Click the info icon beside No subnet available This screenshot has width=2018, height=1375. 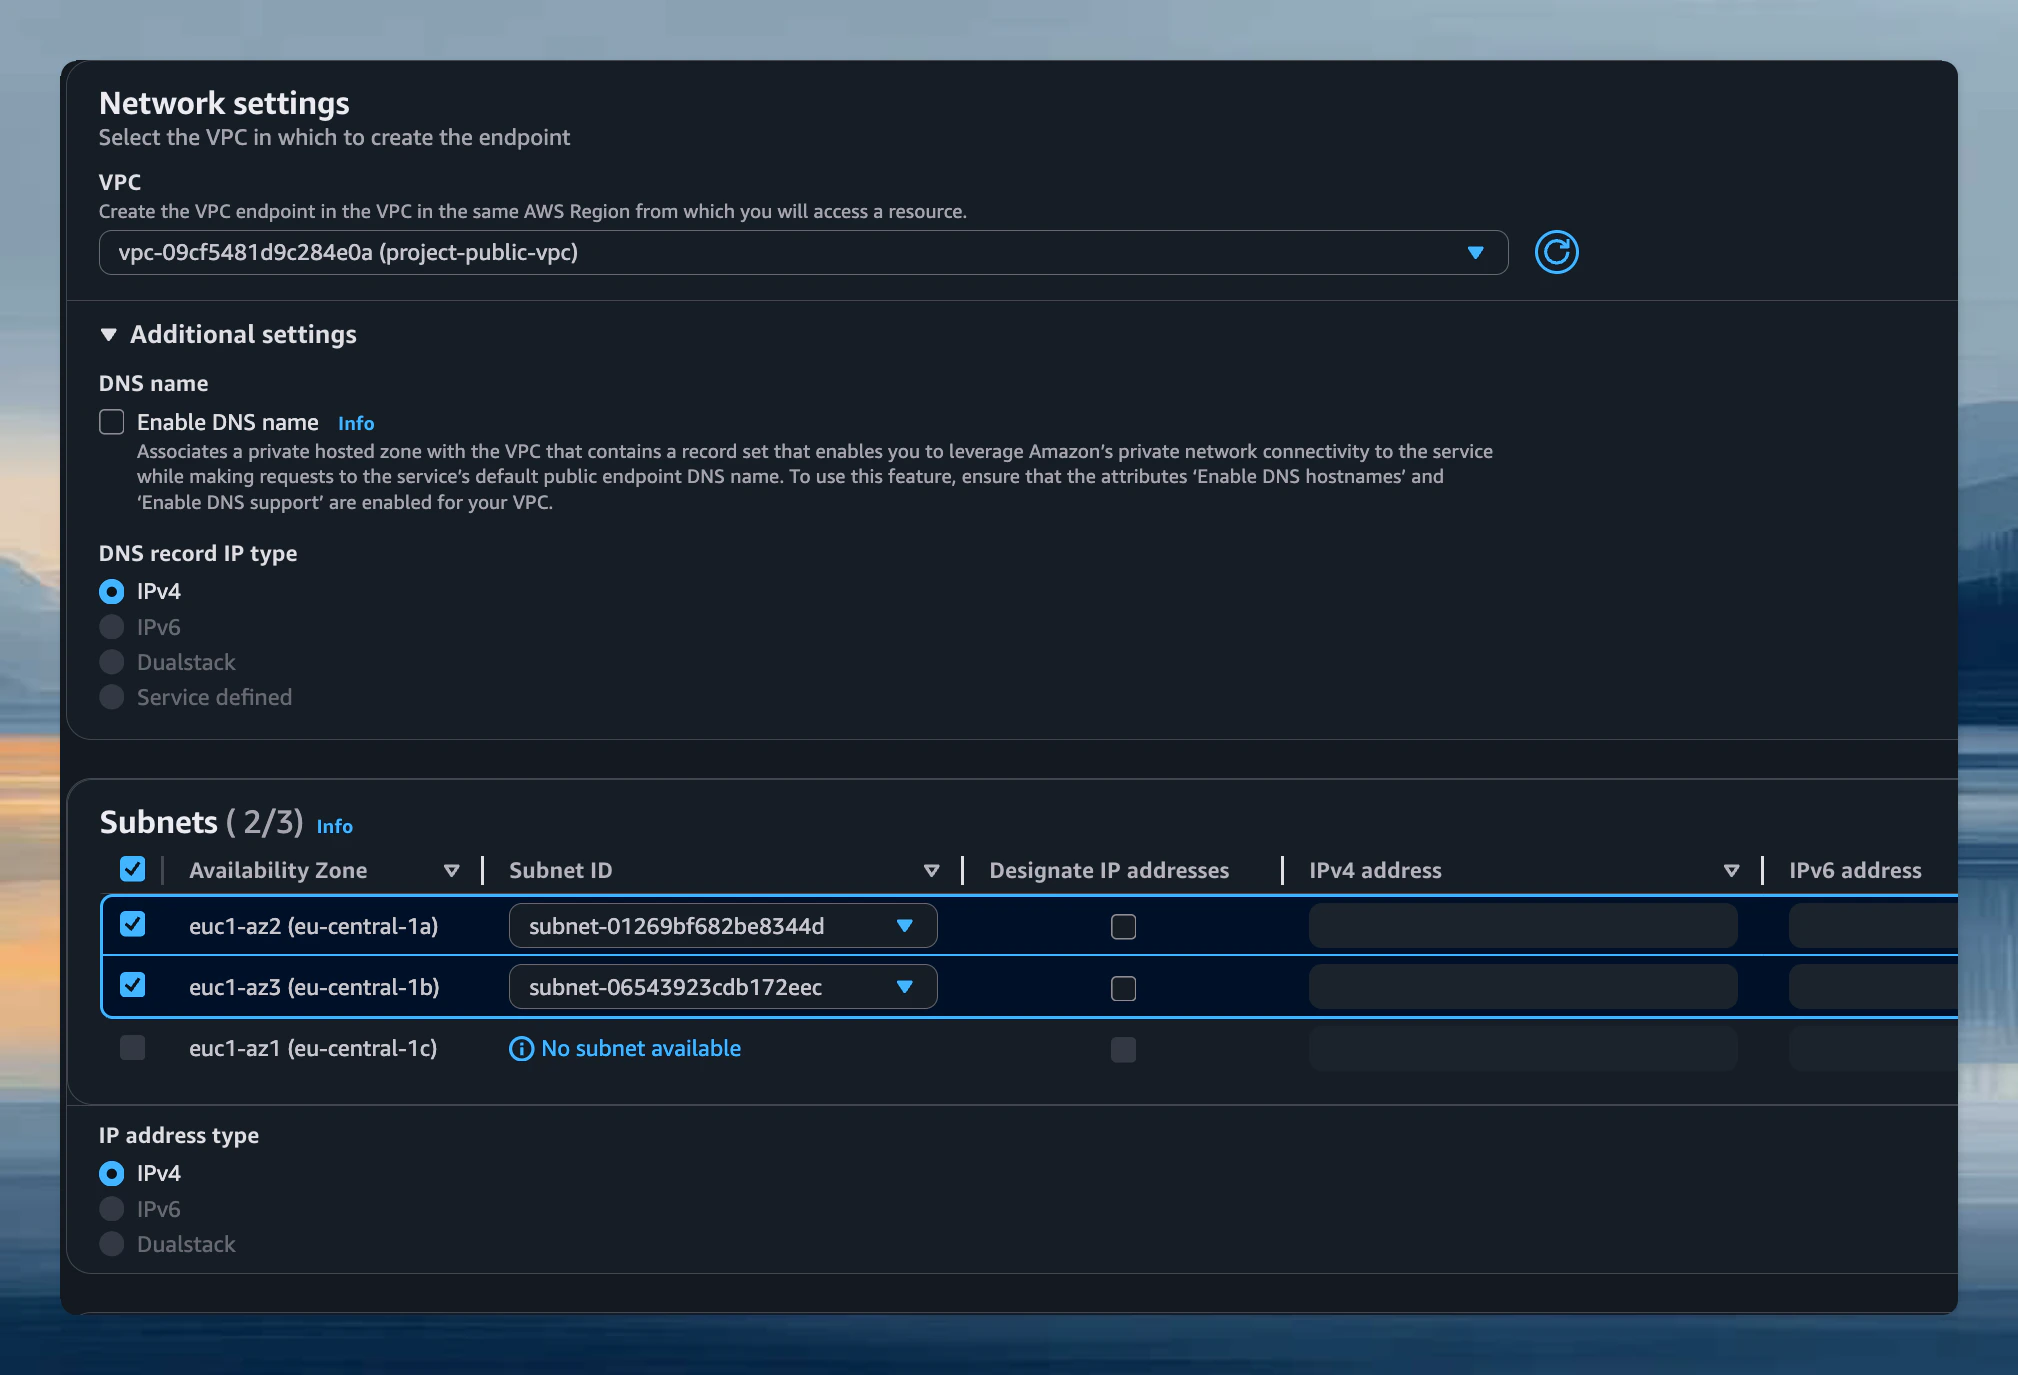coord(521,1049)
